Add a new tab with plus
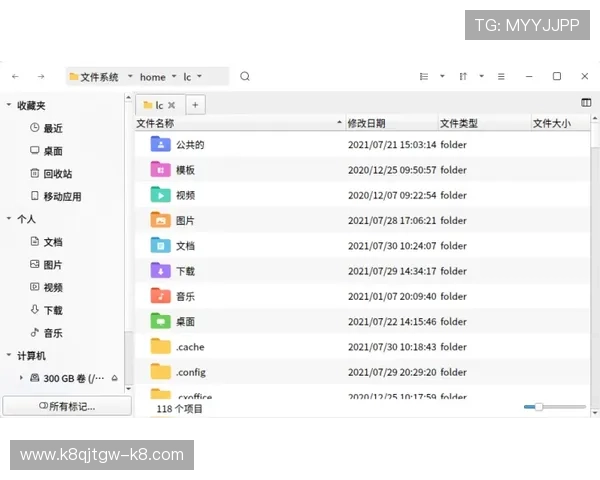600x480 pixels. 195,105
